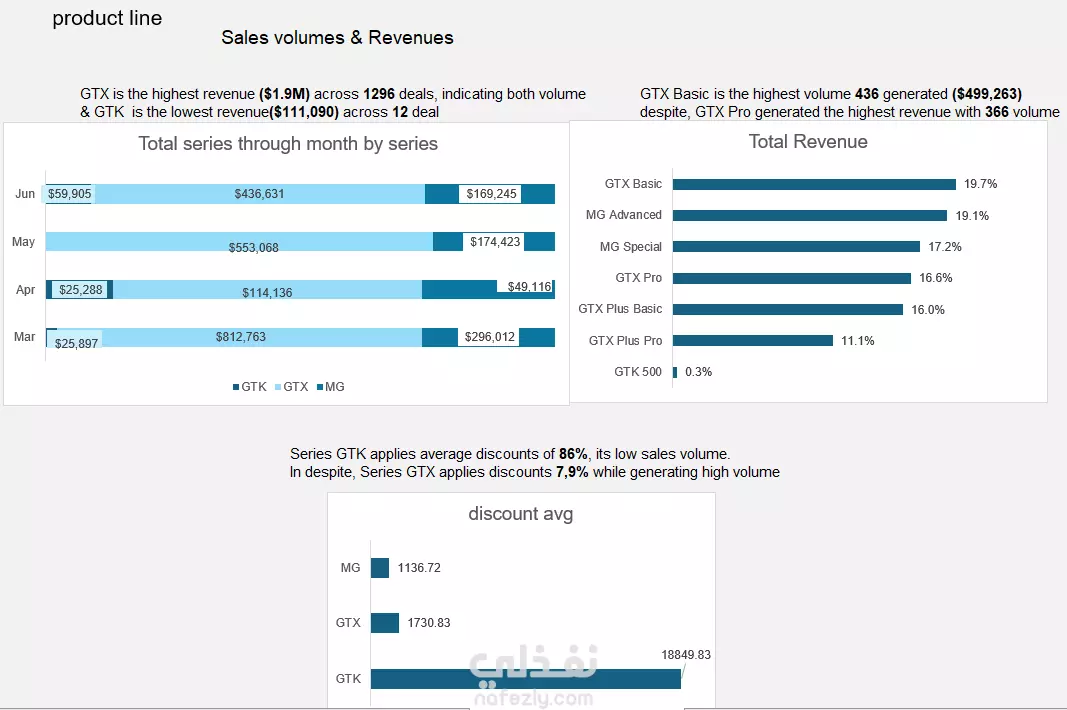Click the product line title text
This screenshot has height=710, width=1067.
(108, 18)
